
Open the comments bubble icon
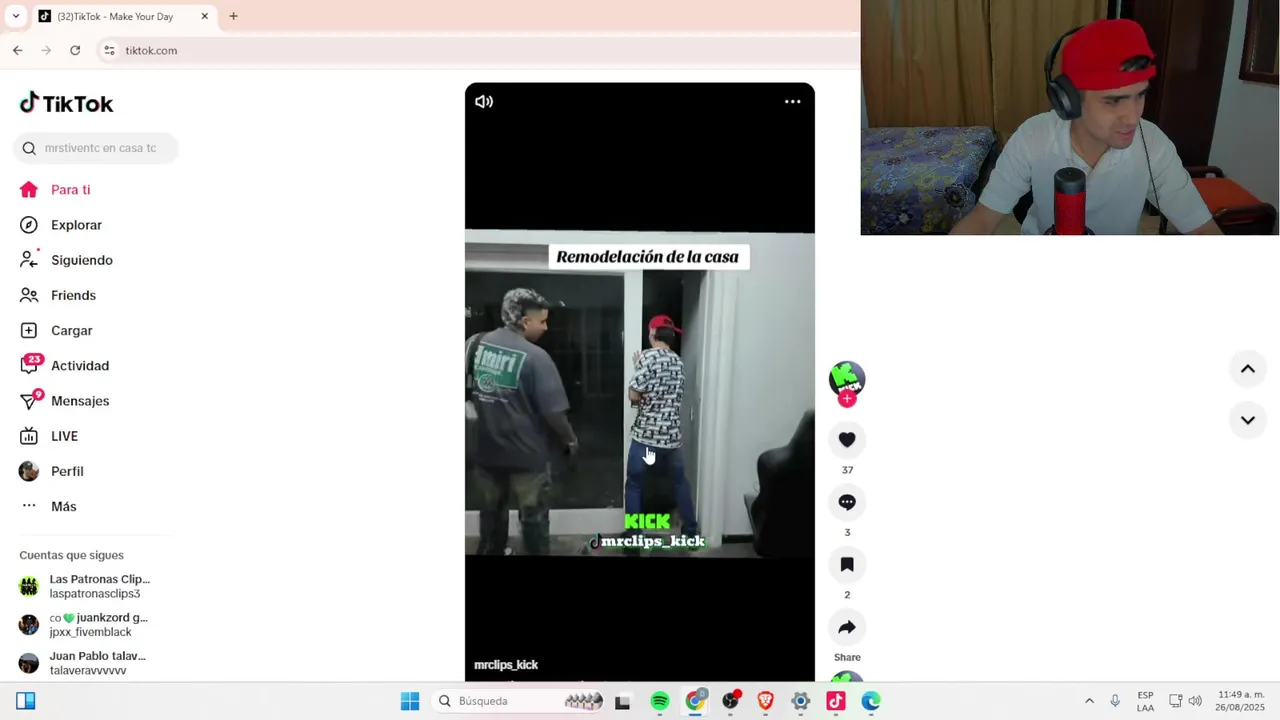pos(847,502)
